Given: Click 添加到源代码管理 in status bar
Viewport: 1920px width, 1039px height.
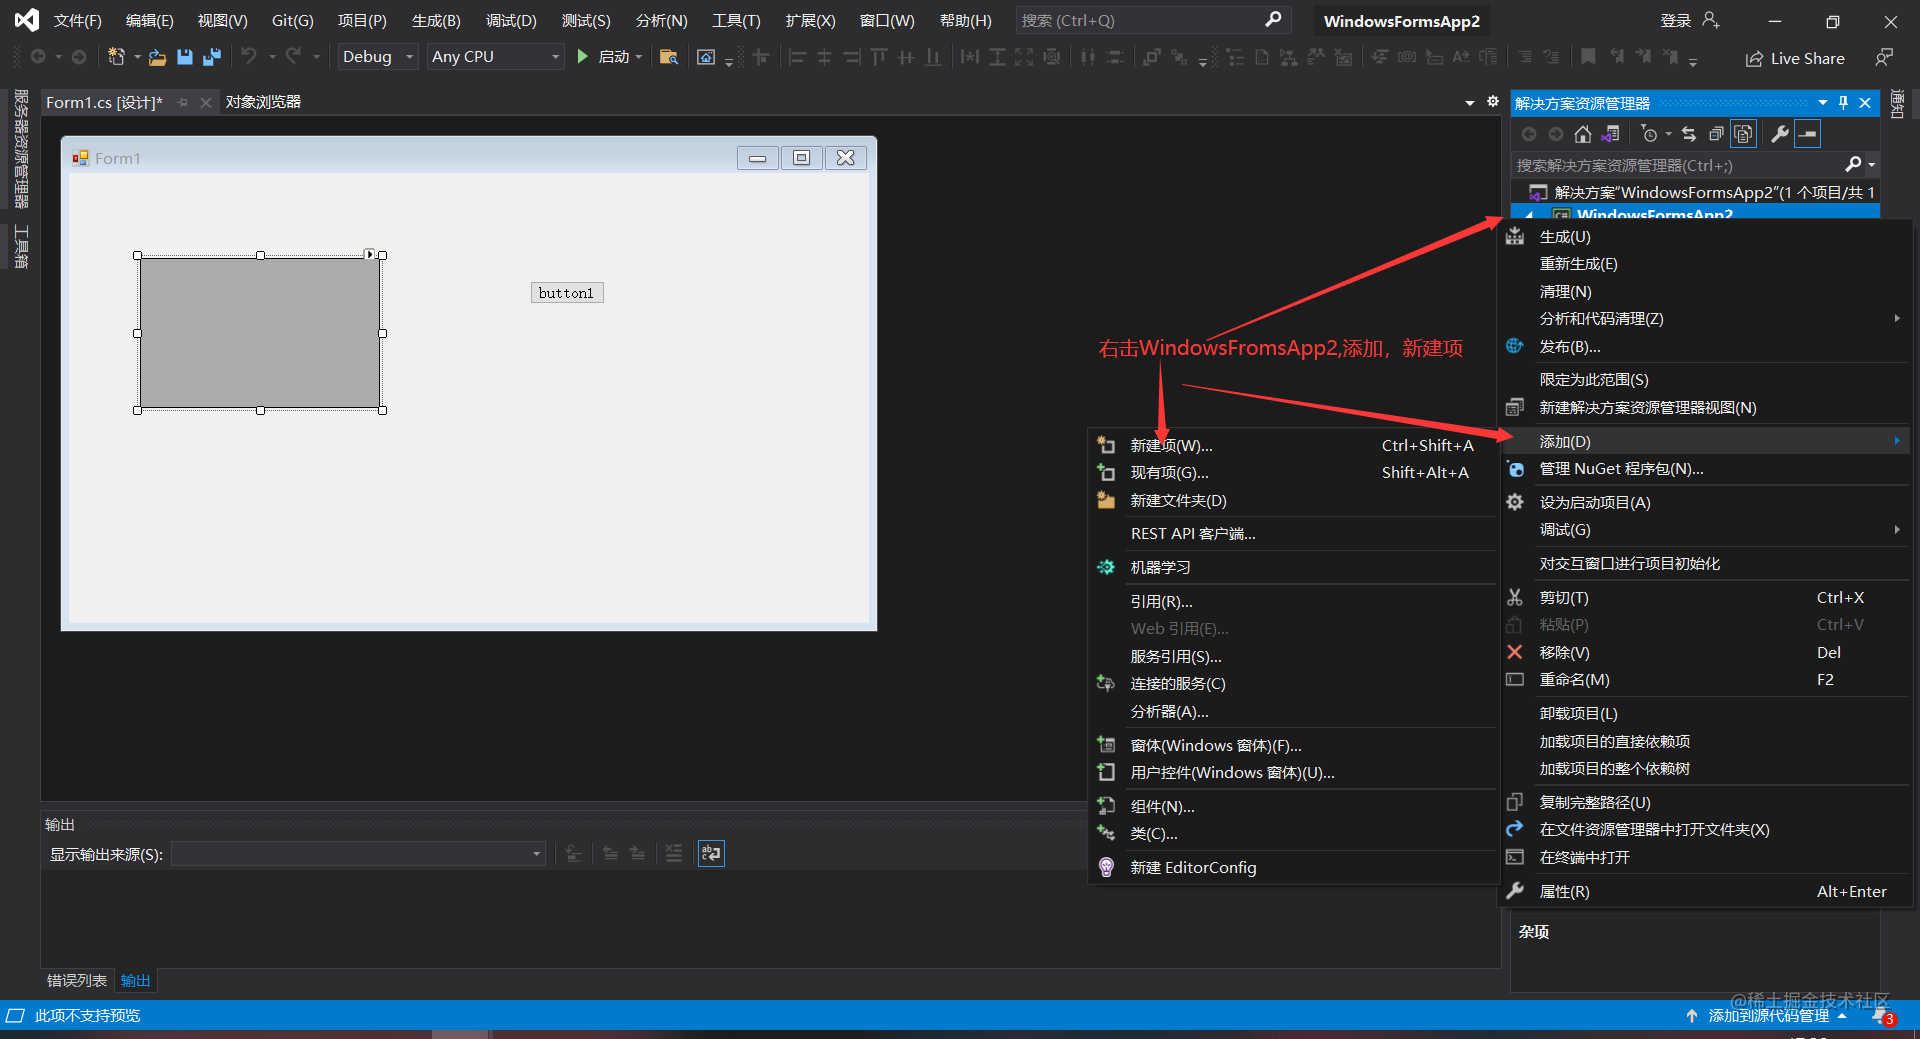Looking at the screenshot, I should click(x=1767, y=1015).
